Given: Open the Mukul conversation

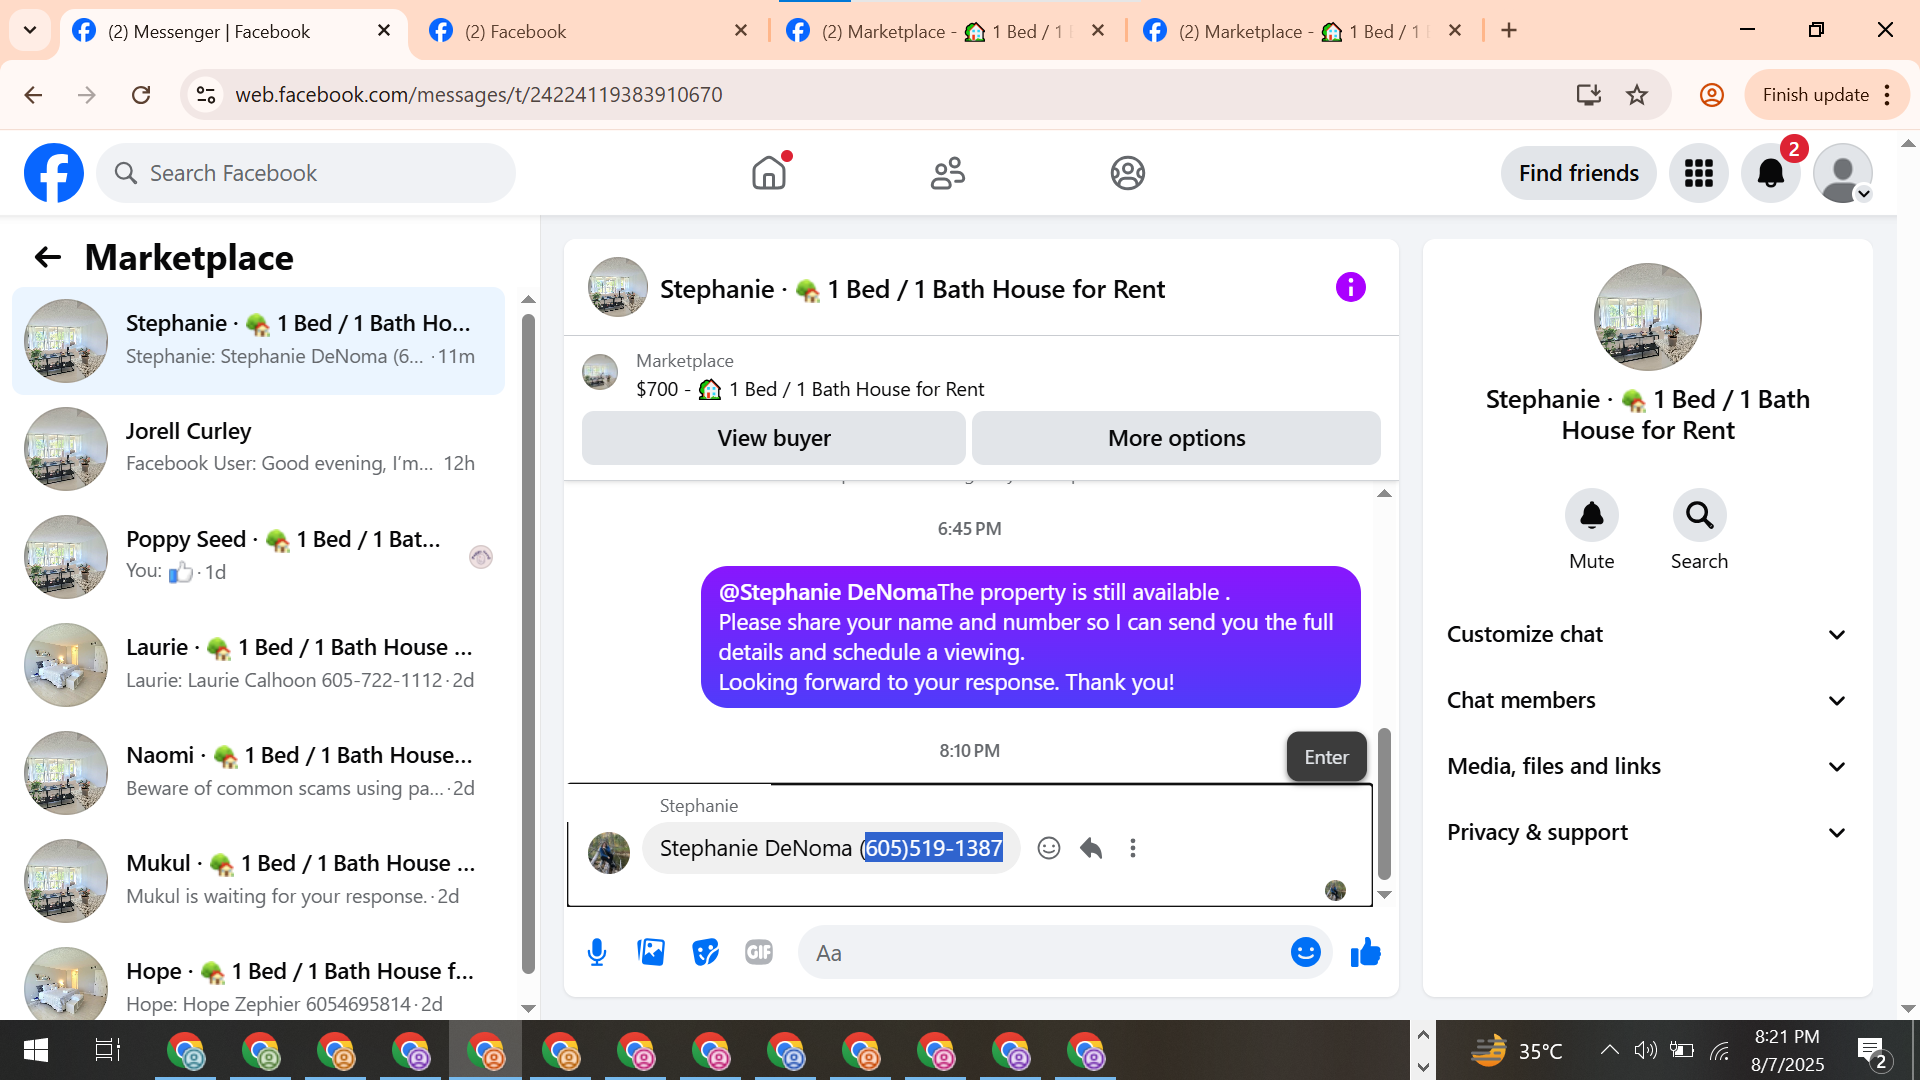Looking at the screenshot, I should click(258, 880).
